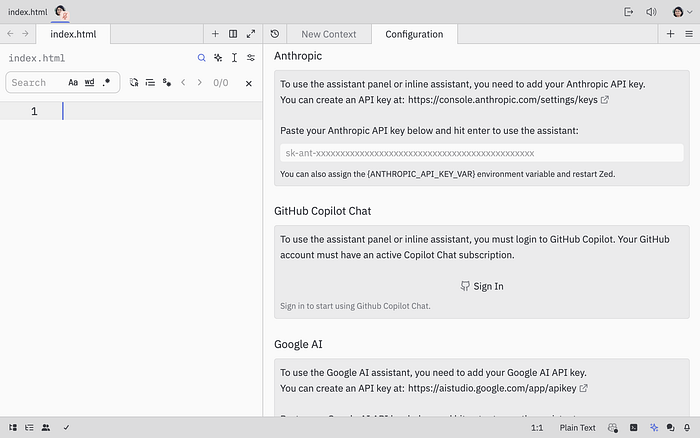The height and width of the screenshot is (438, 700).
Task: Click cursor position 1:1
Action: click(x=537, y=428)
